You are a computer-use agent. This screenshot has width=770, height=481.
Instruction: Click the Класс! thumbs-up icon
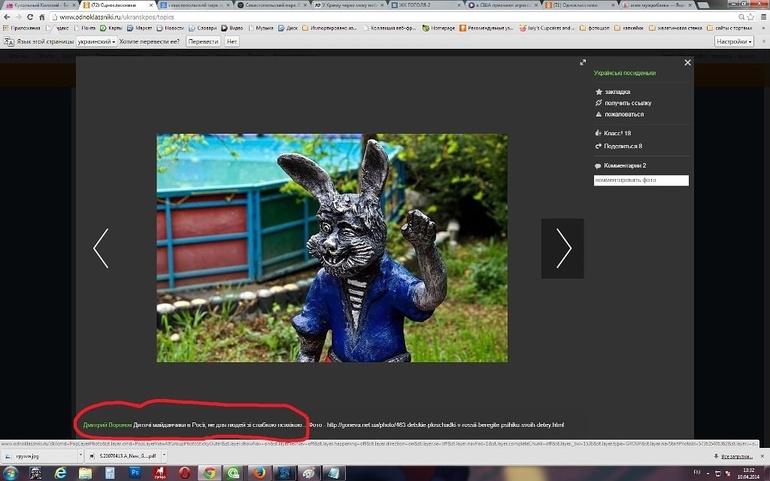[x=598, y=133]
